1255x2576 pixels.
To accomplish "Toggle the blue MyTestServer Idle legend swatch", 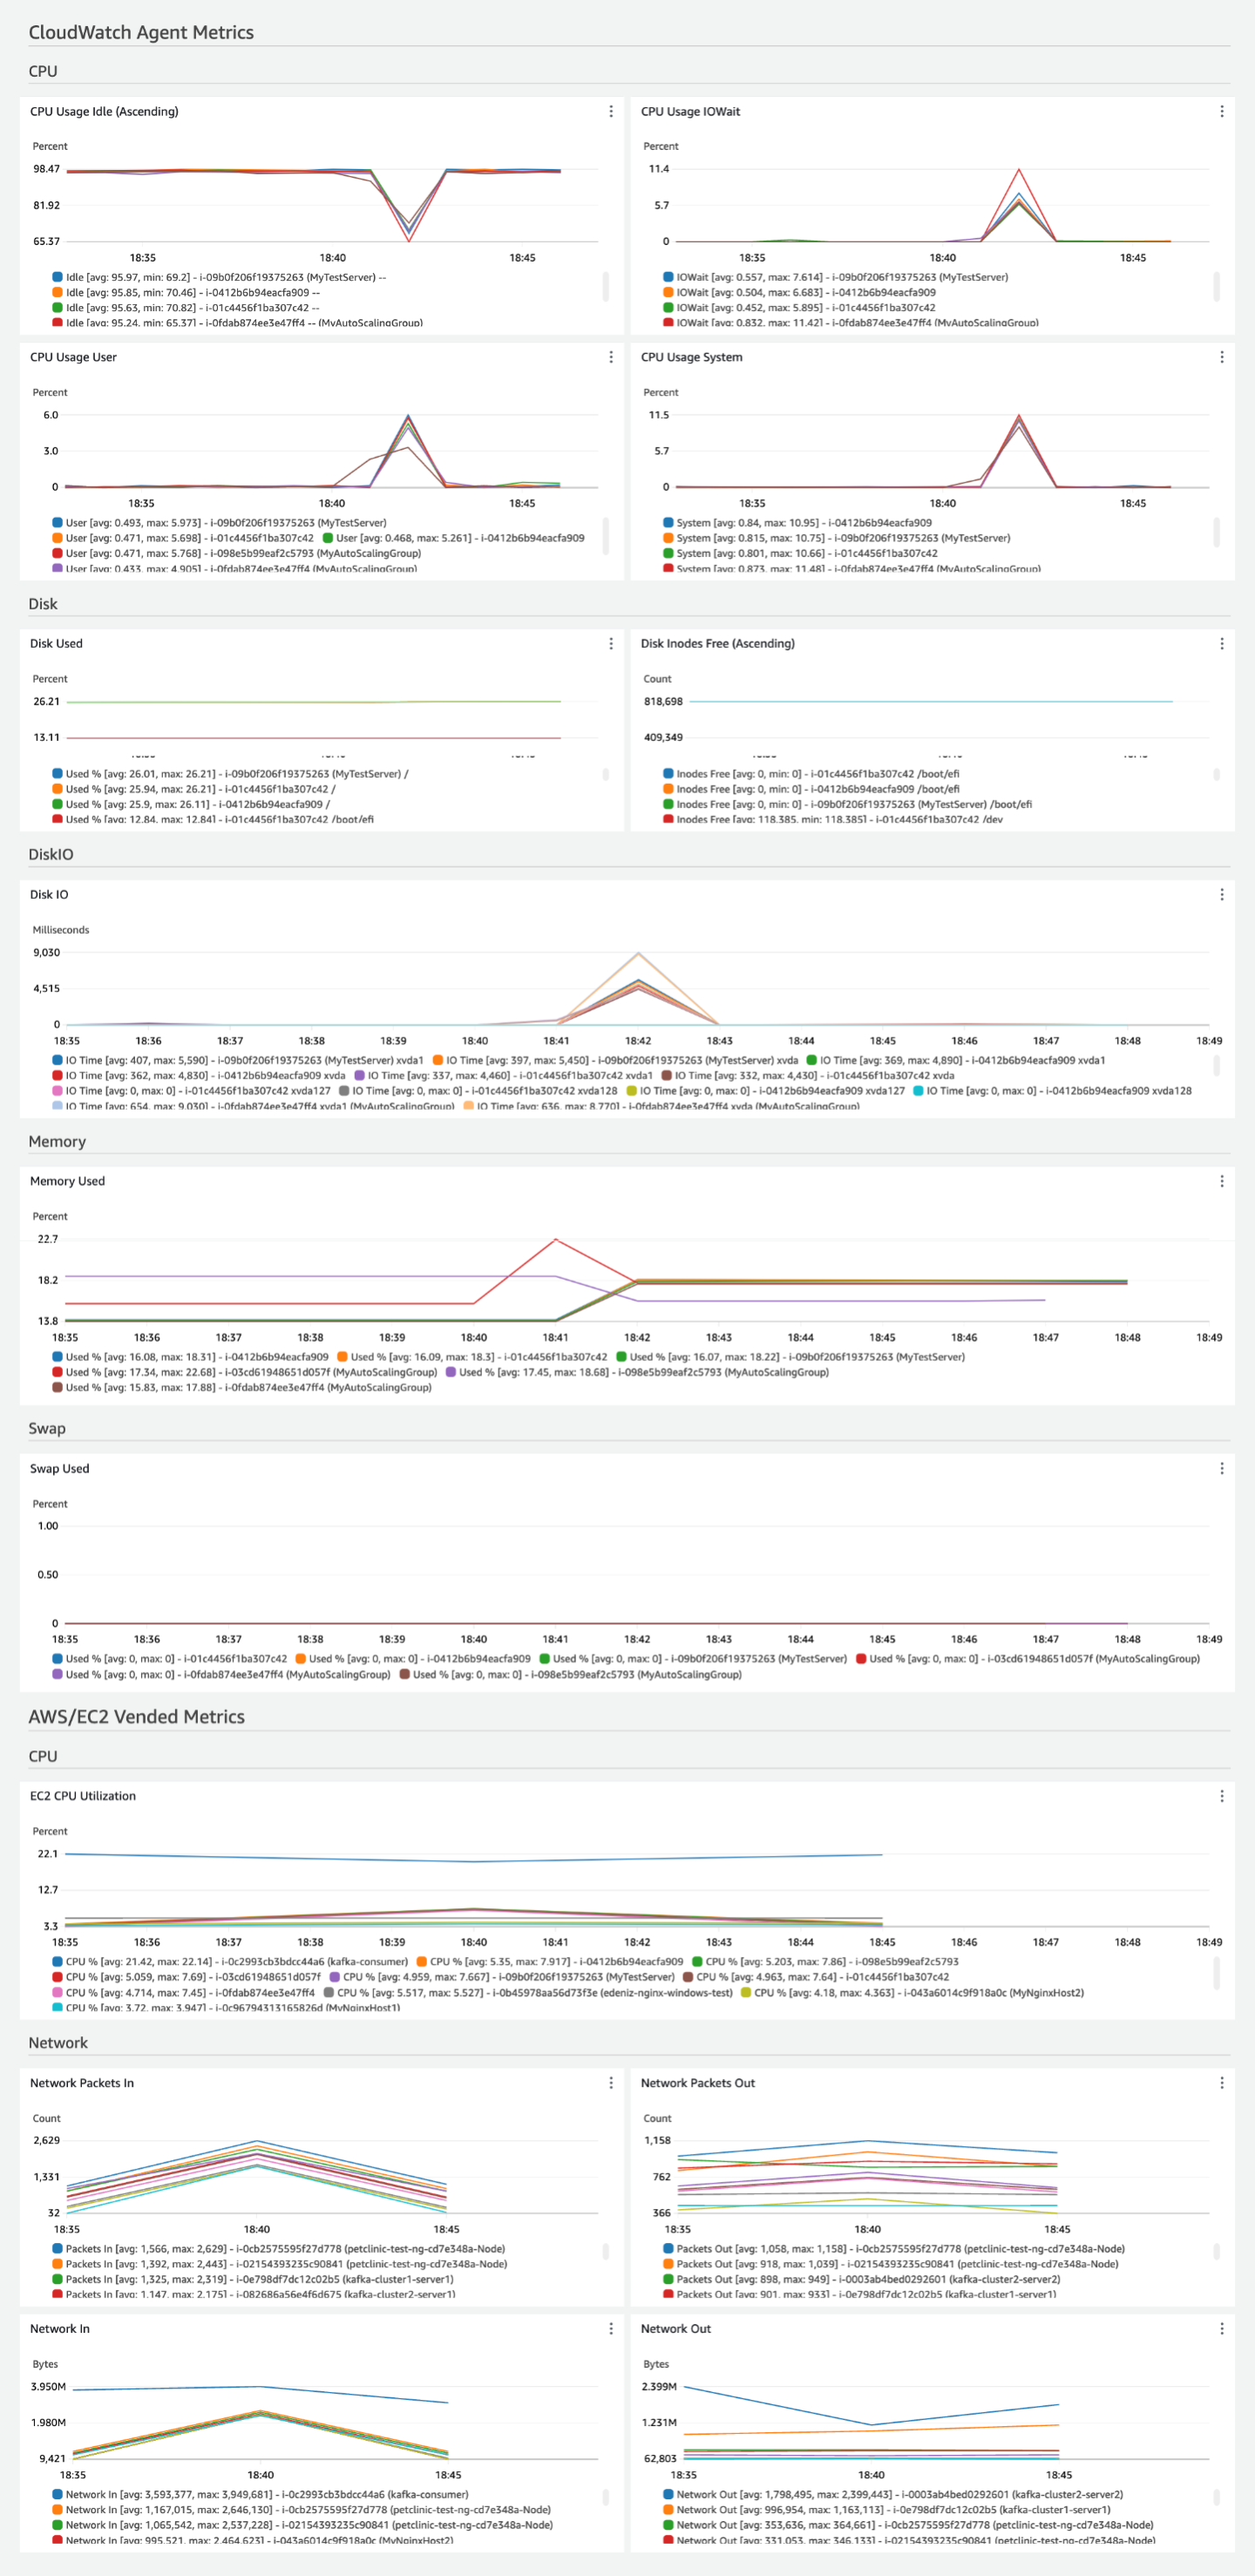I will [x=57, y=278].
